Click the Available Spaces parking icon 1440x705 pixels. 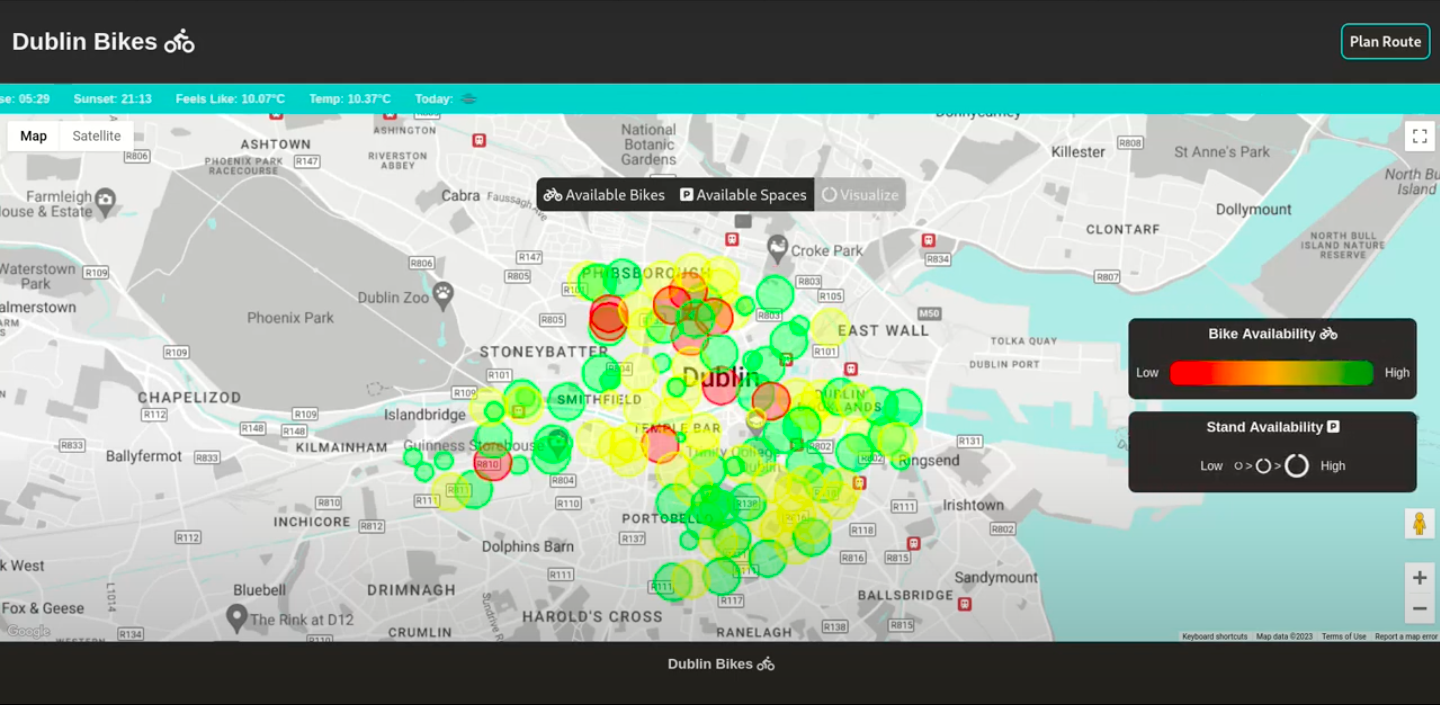[687, 195]
